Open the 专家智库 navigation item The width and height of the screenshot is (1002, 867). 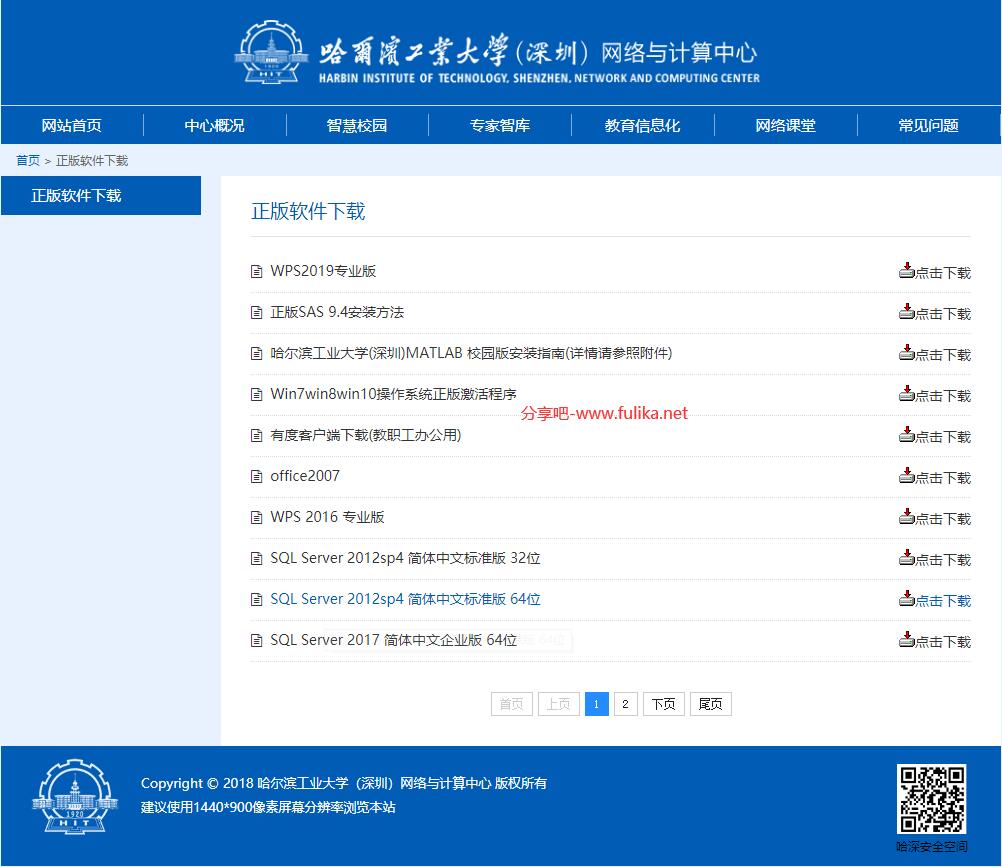click(500, 125)
